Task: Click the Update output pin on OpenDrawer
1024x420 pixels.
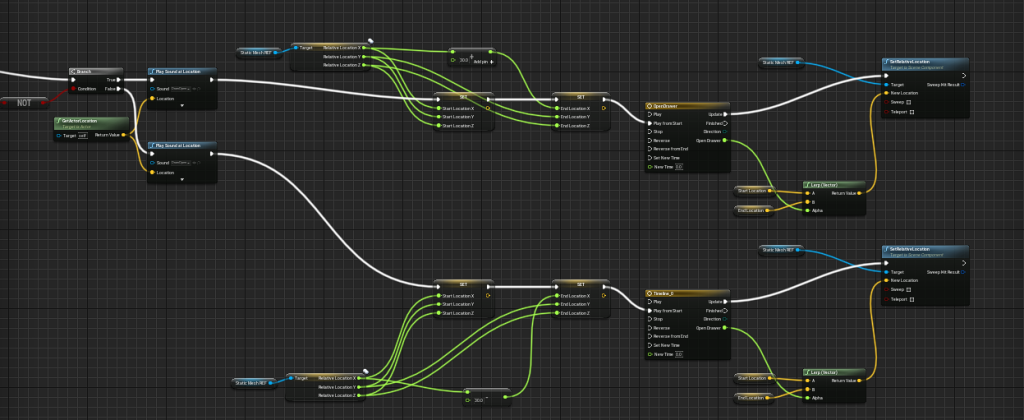Action: 727,114
